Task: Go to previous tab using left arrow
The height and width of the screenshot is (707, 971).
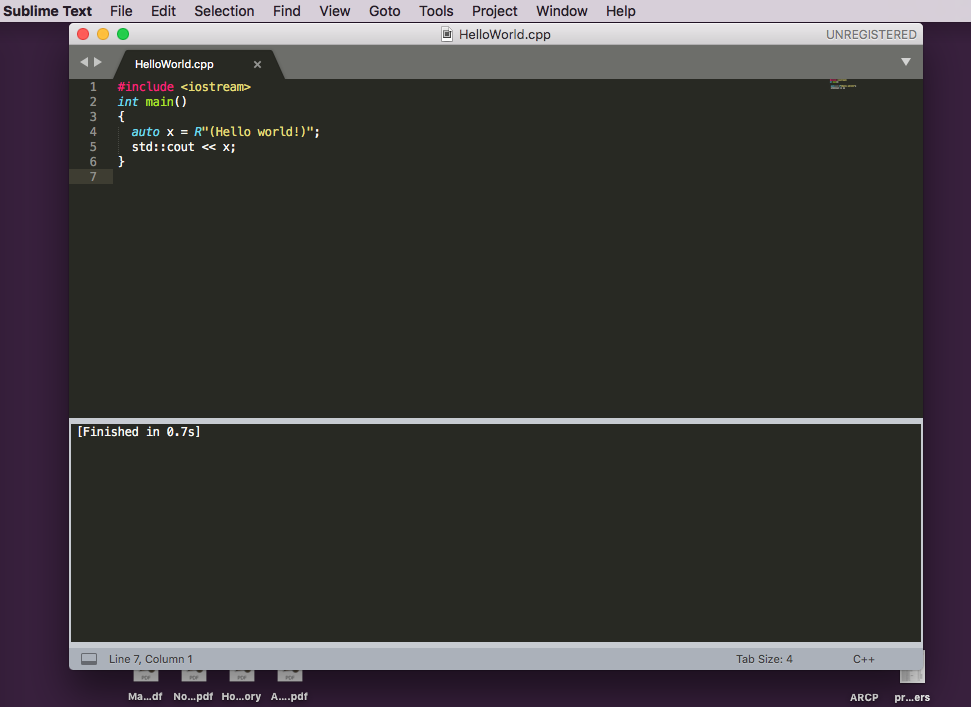Action: tap(84, 62)
